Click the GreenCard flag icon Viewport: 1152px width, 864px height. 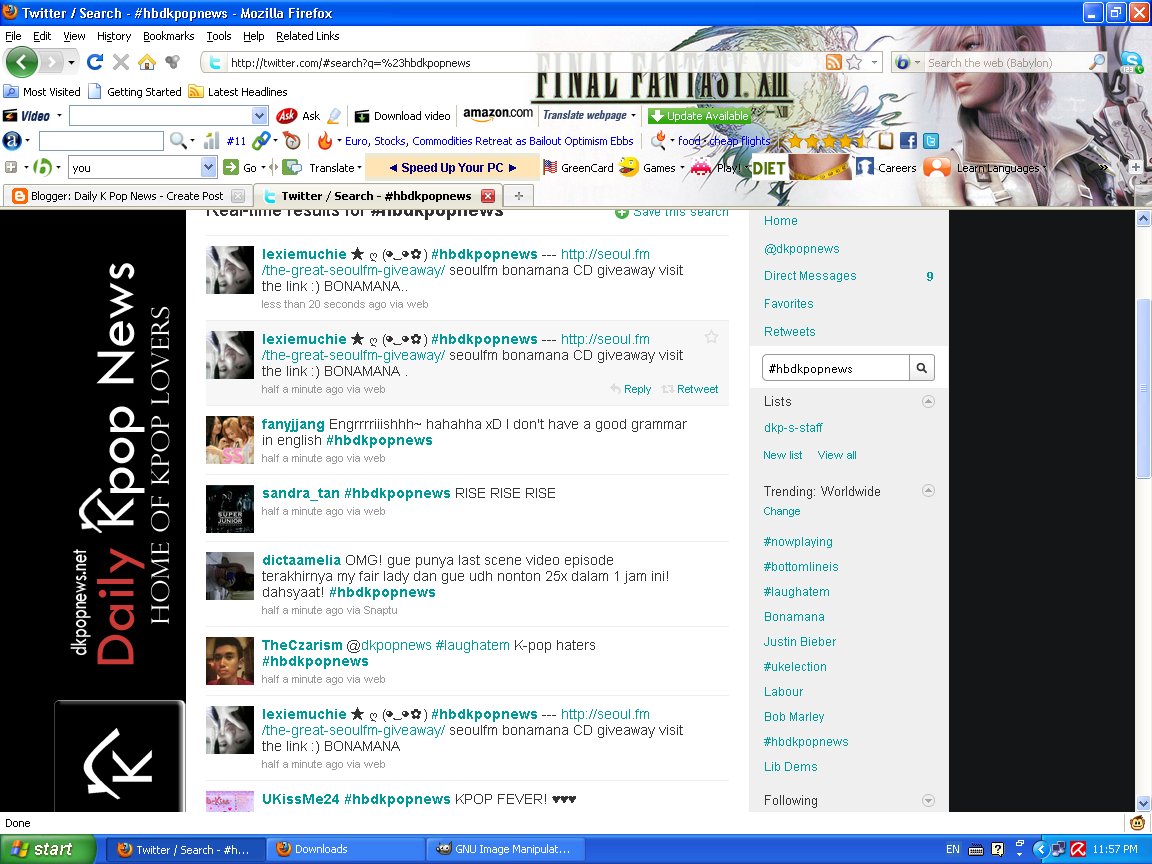tap(550, 168)
